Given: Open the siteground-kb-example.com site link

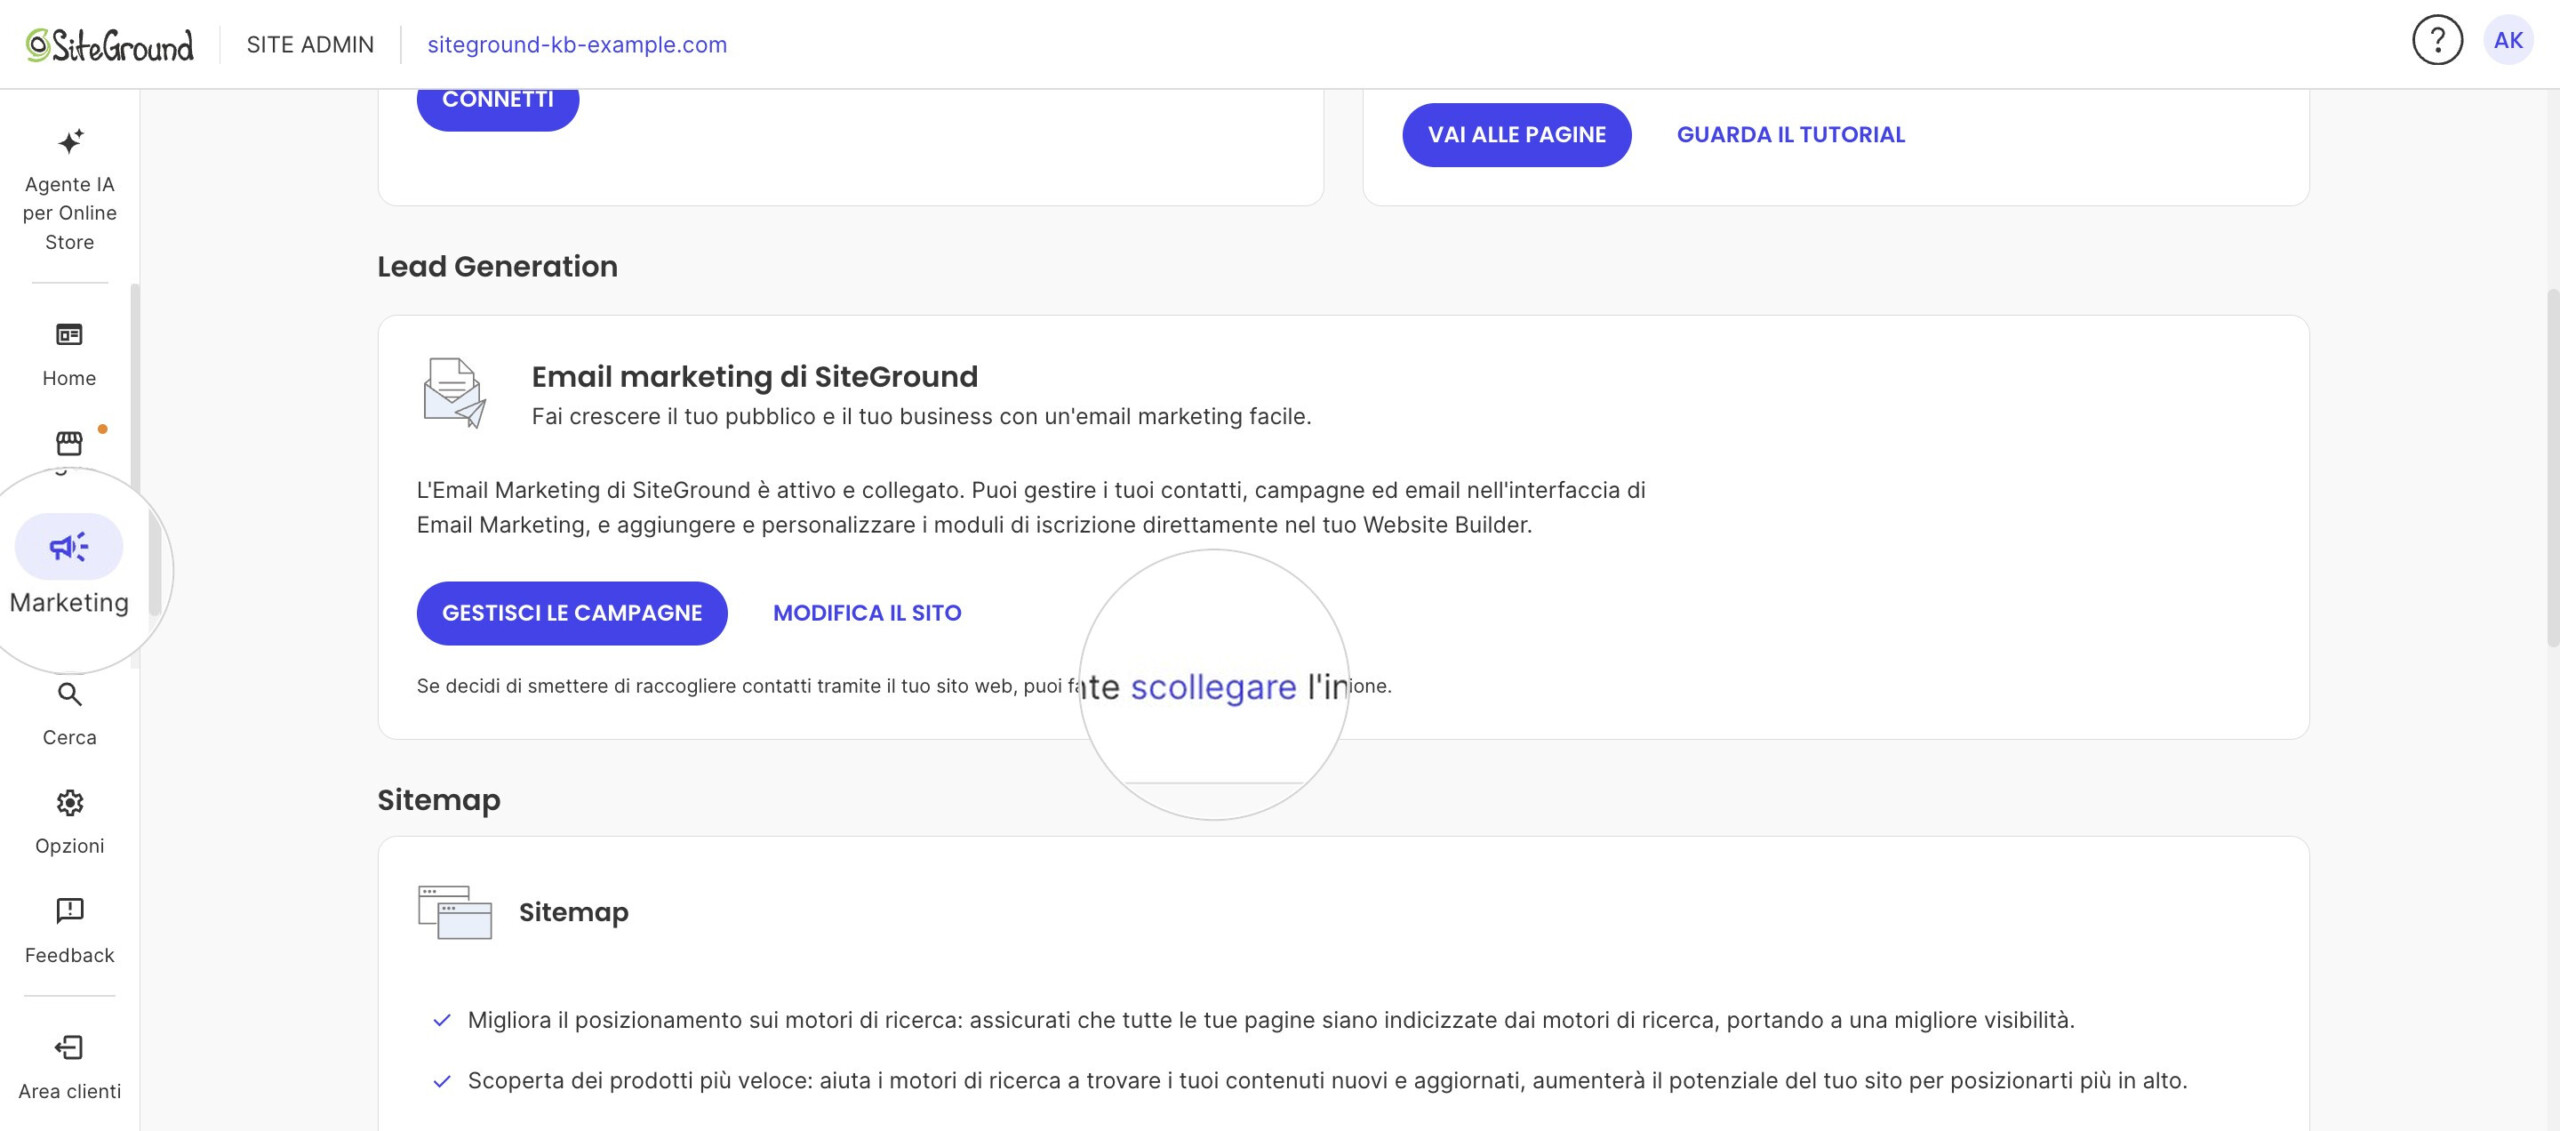Looking at the screenshot, I should coord(577,45).
